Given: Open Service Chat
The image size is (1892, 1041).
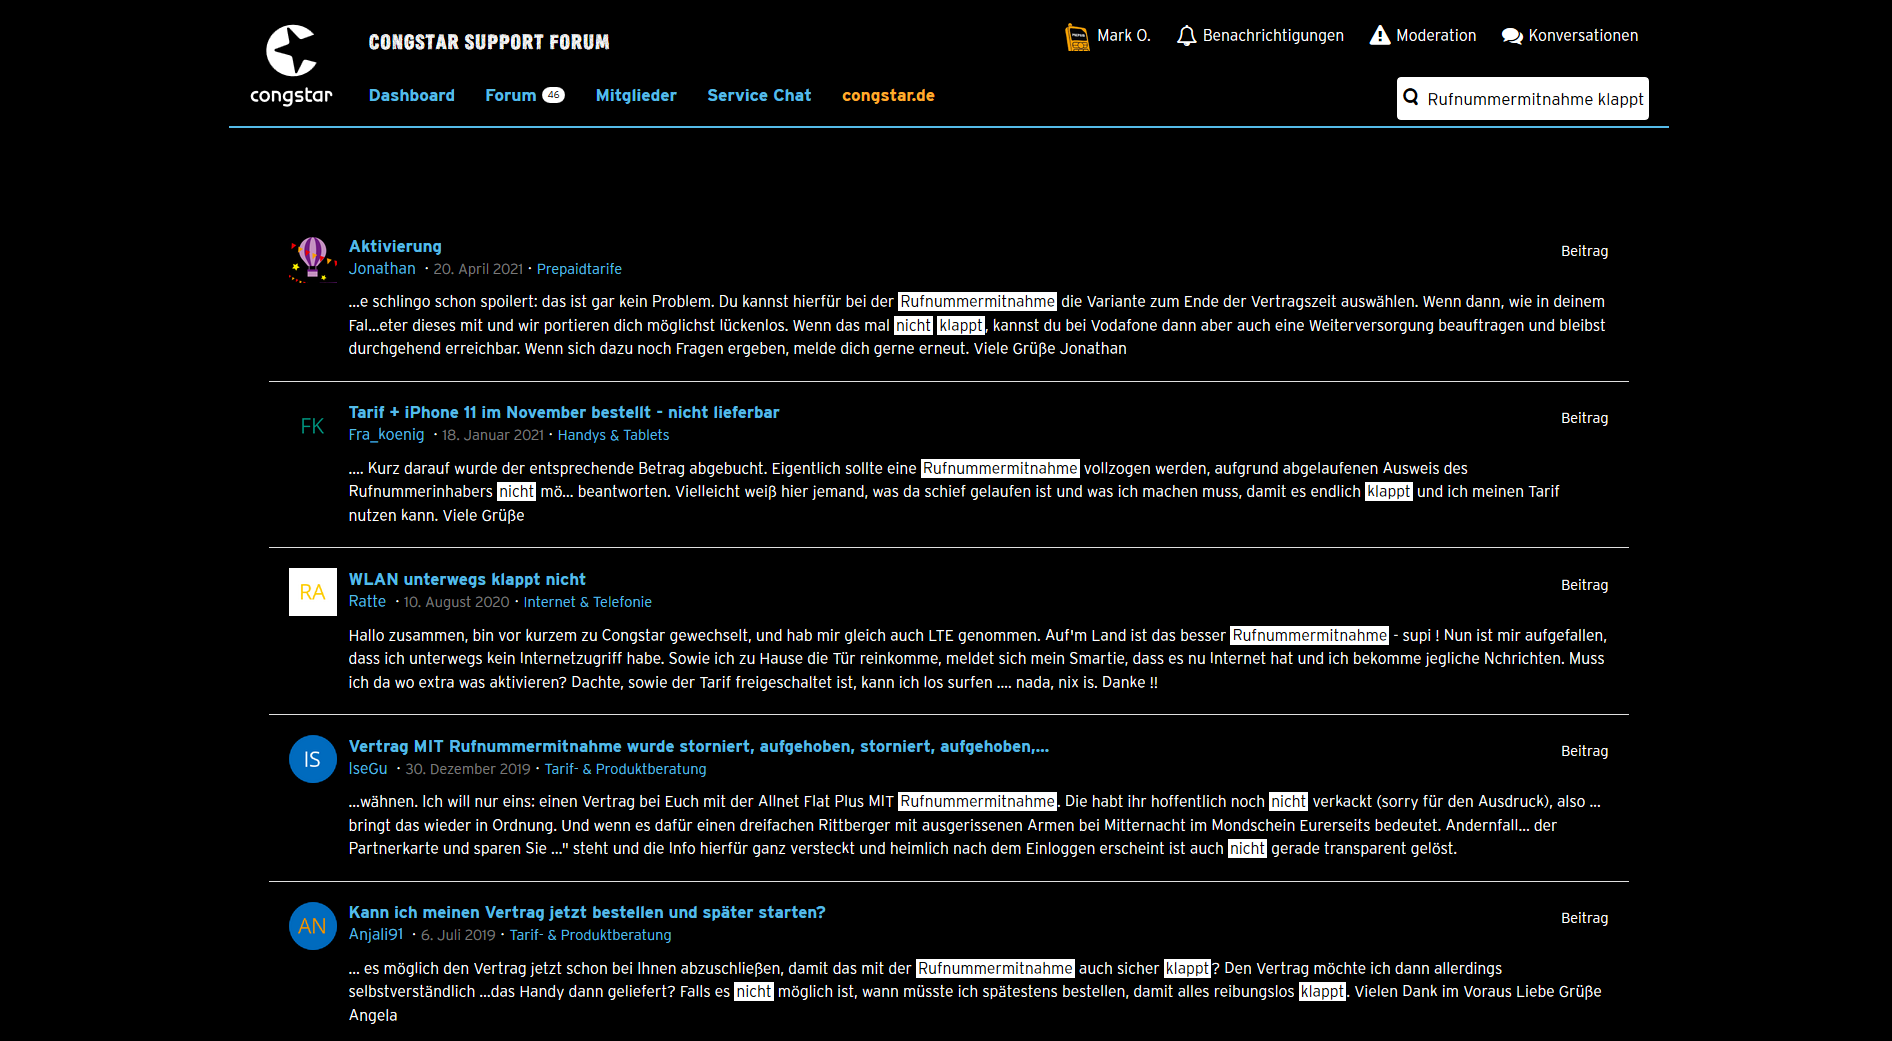Looking at the screenshot, I should coord(759,95).
